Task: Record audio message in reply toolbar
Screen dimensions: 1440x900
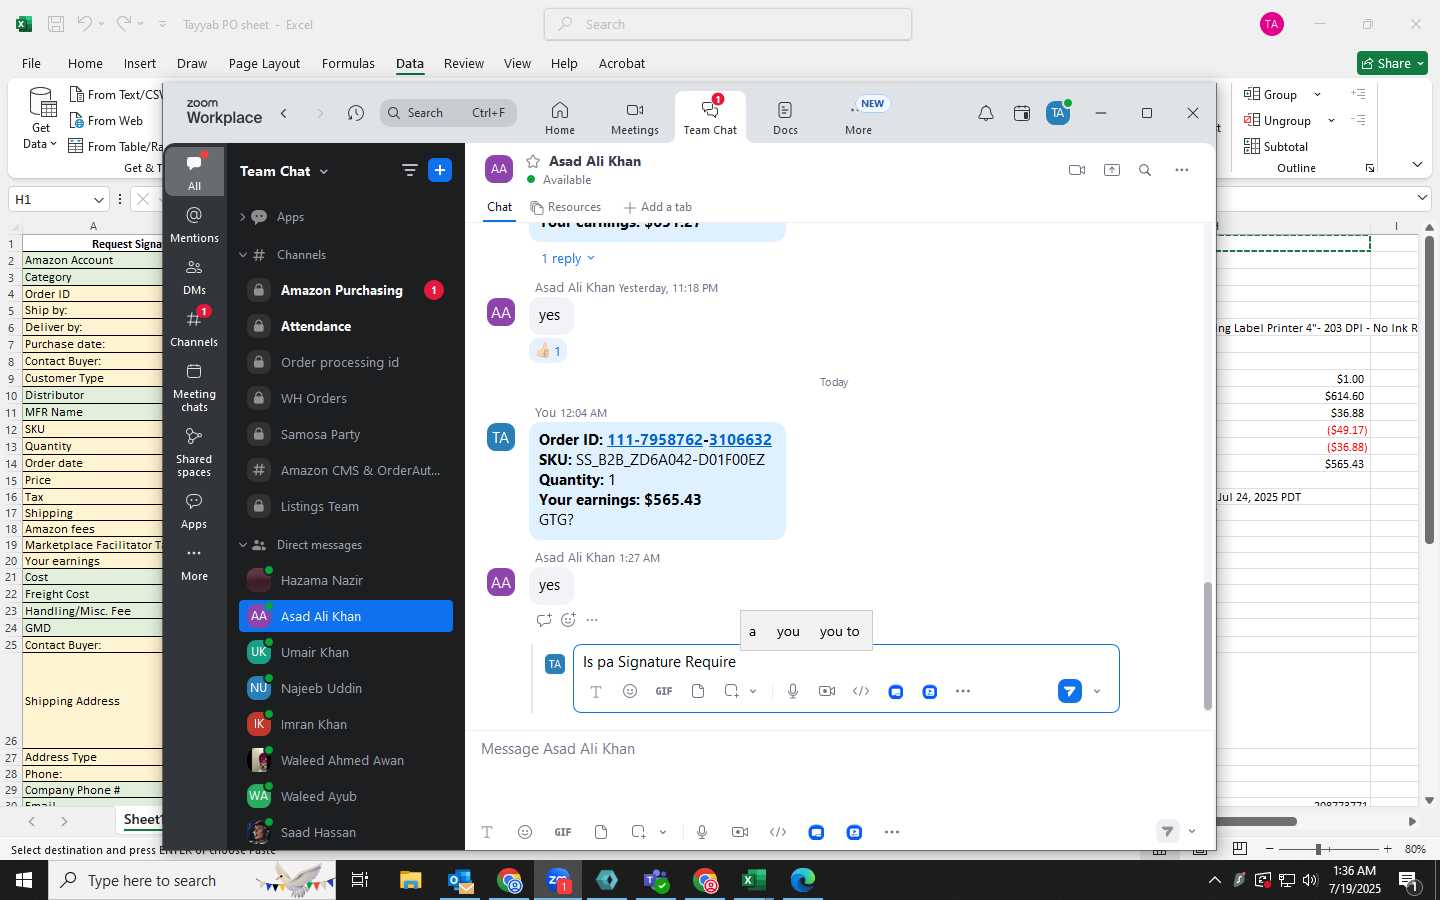Action: [793, 691]
